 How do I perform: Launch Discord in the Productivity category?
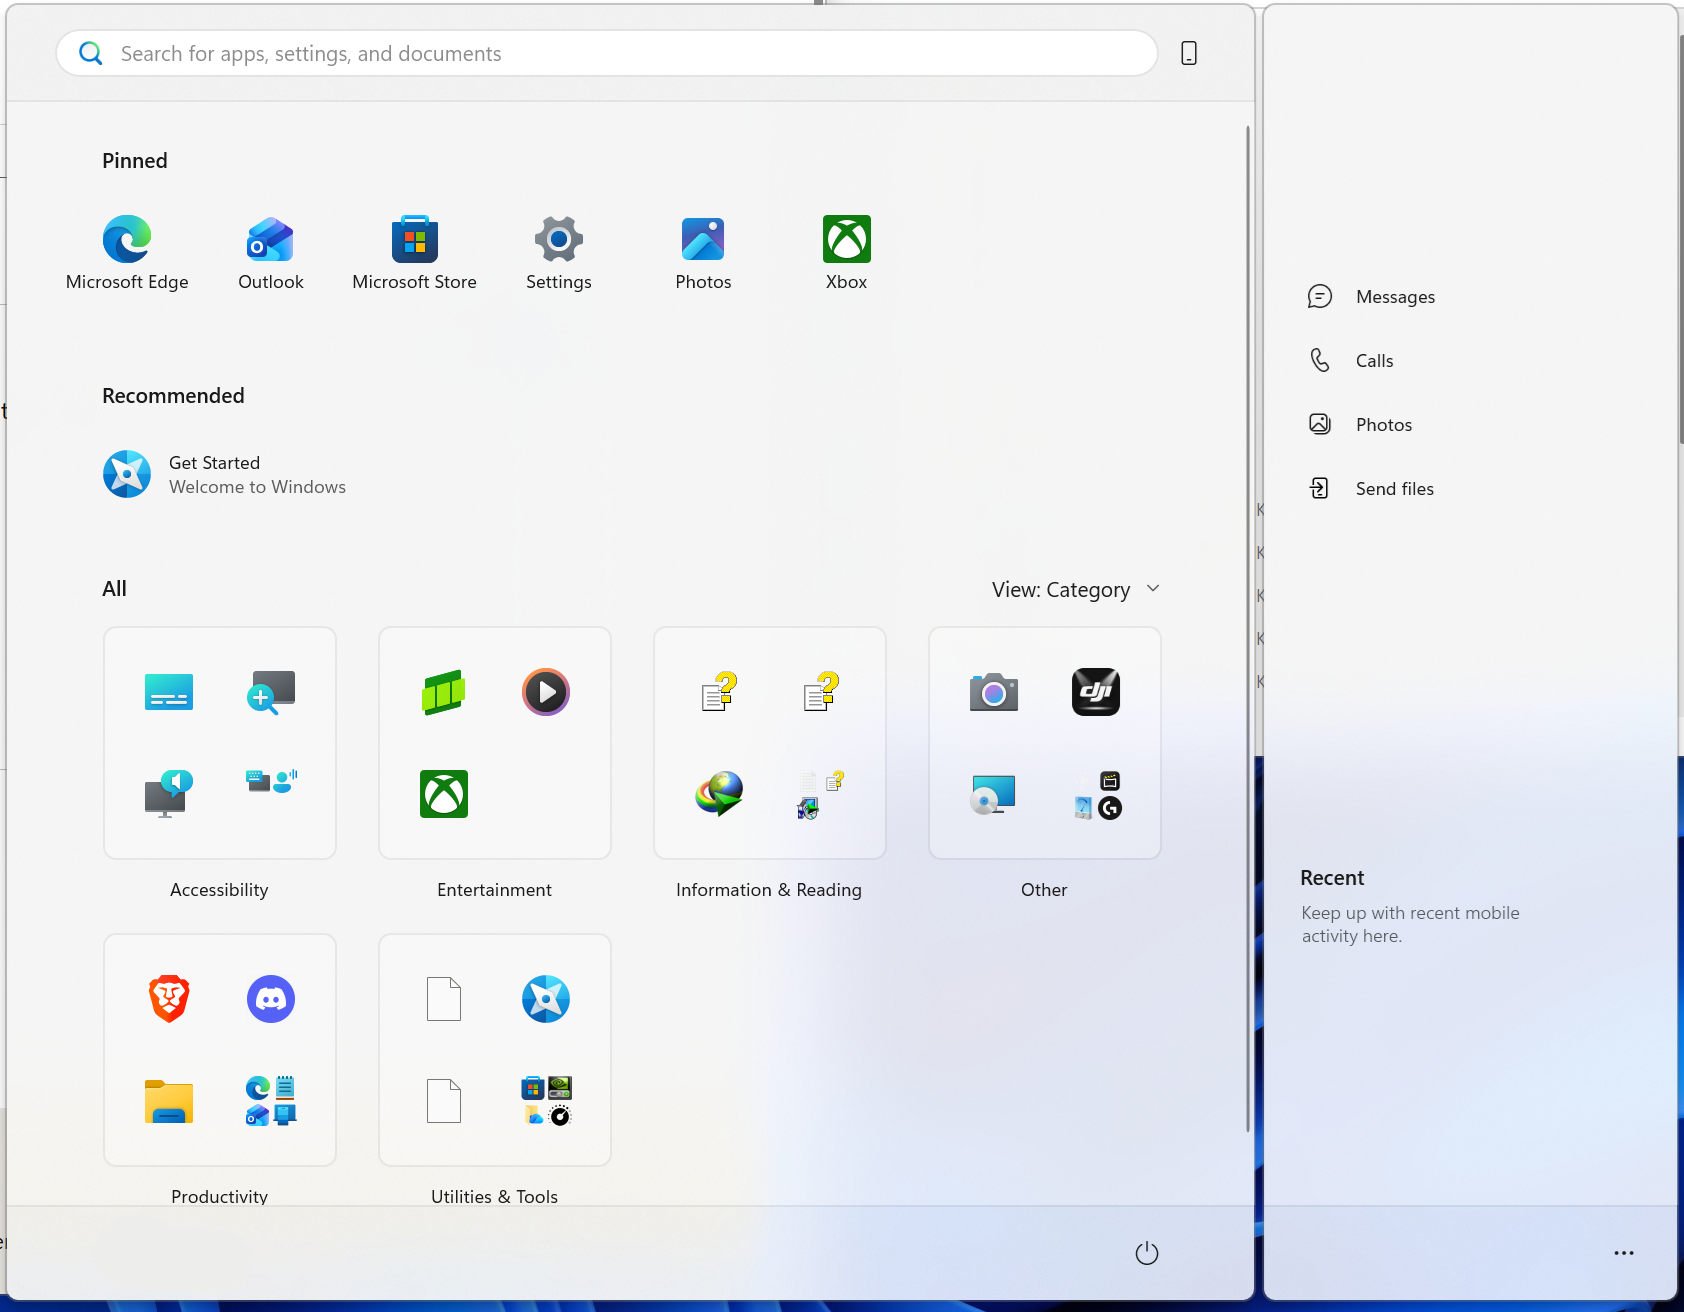[x=271, y=999]
